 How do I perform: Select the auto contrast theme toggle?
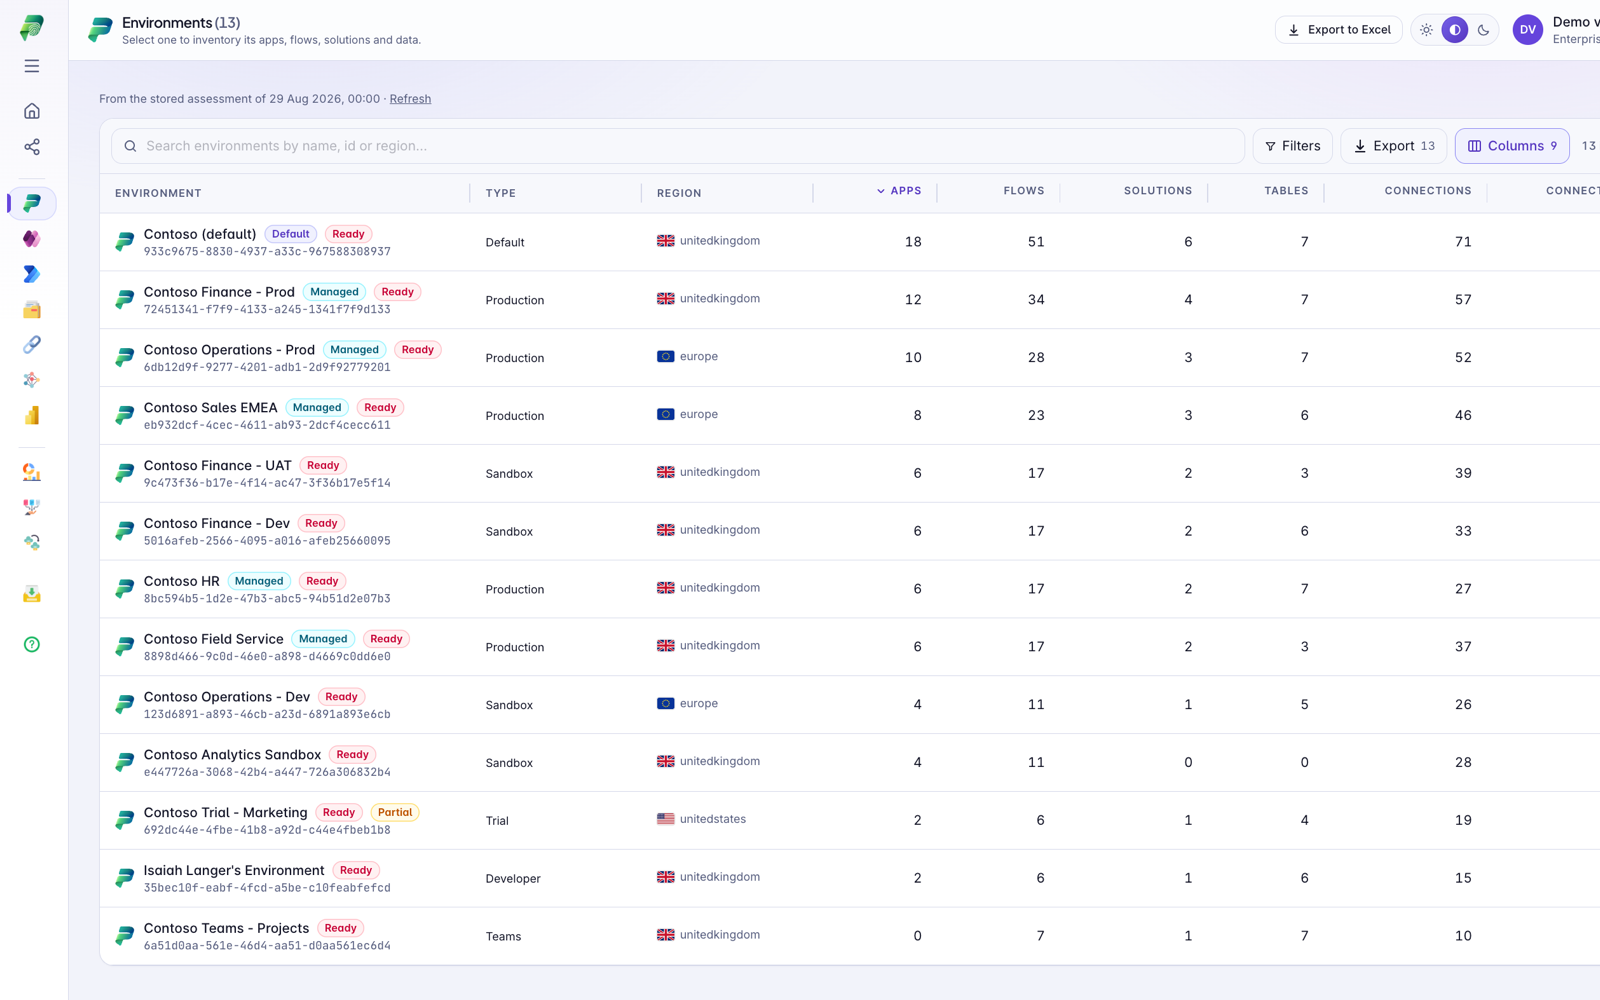pos(1455,30)
